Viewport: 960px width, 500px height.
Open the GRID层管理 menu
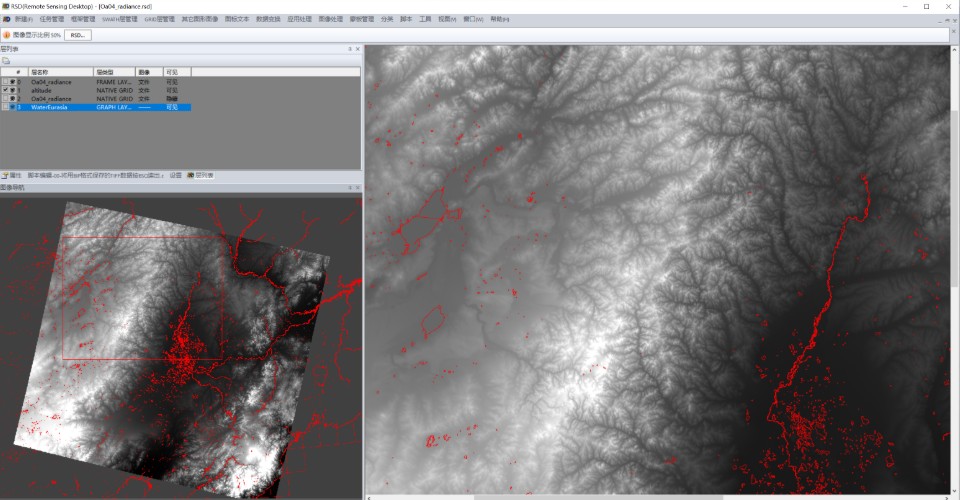tap(159, 19)
